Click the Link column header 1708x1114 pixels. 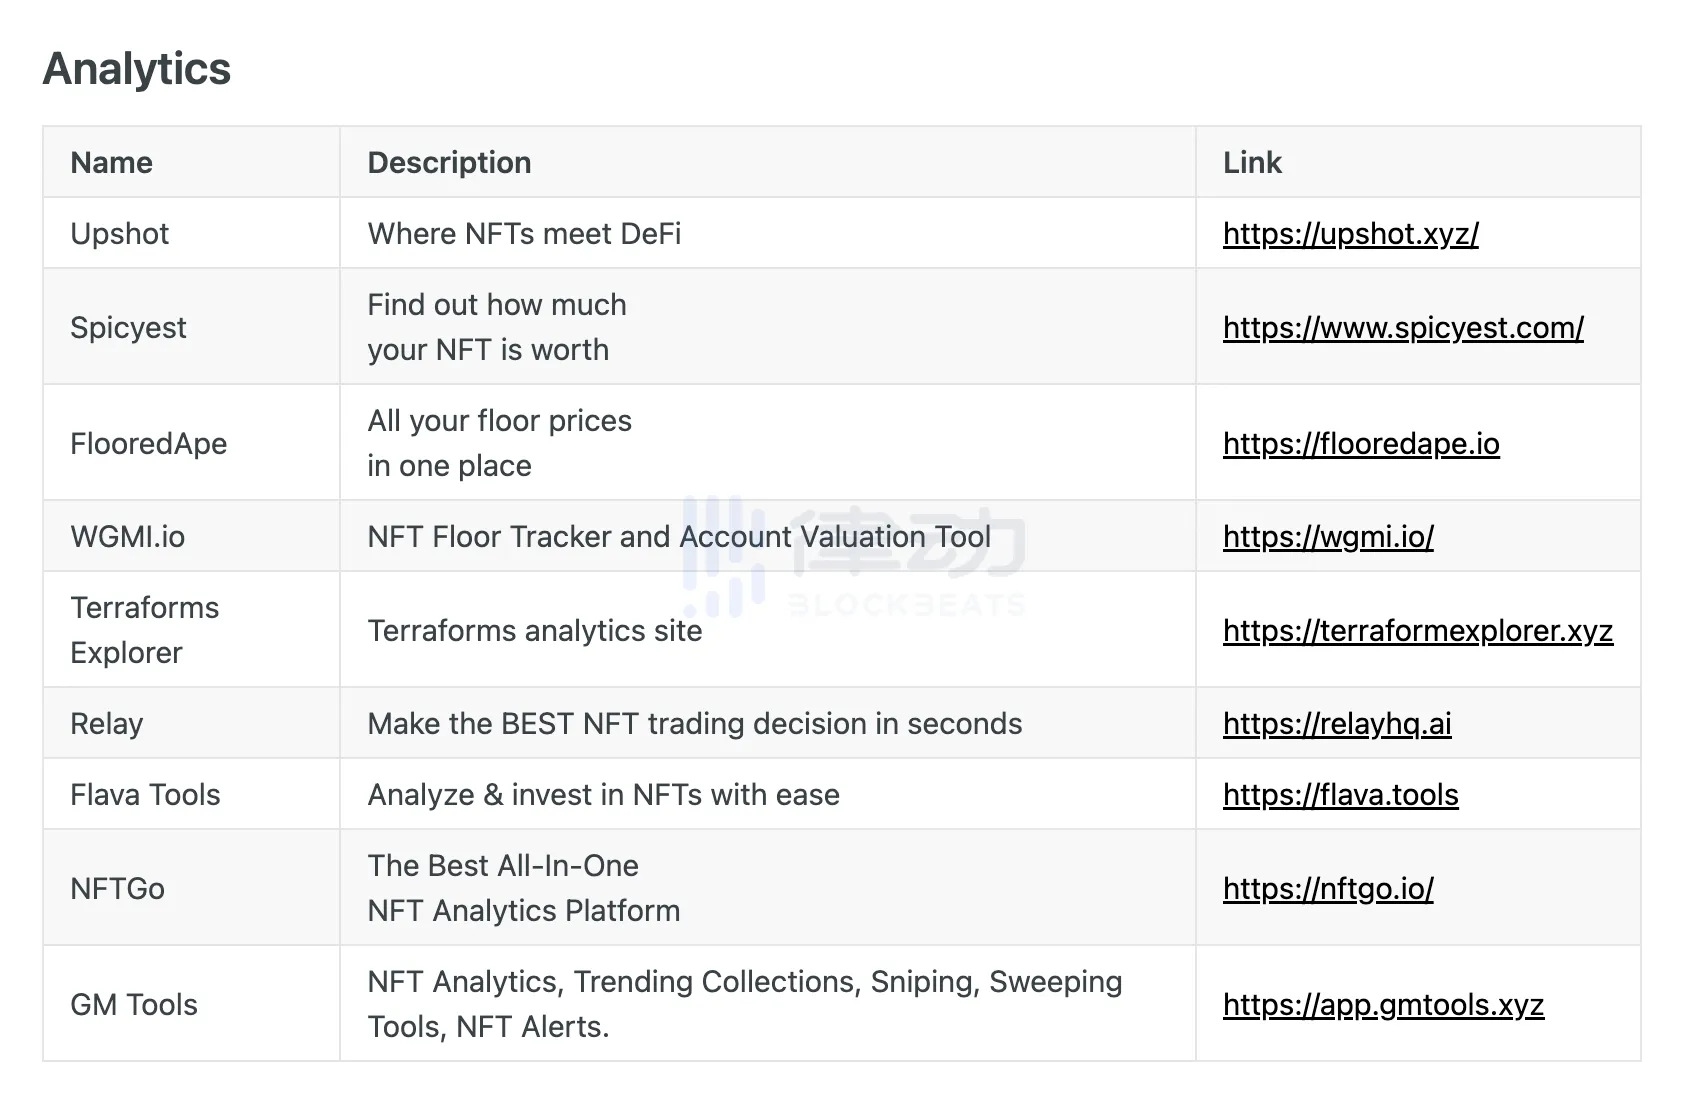tap(1251, 163)
